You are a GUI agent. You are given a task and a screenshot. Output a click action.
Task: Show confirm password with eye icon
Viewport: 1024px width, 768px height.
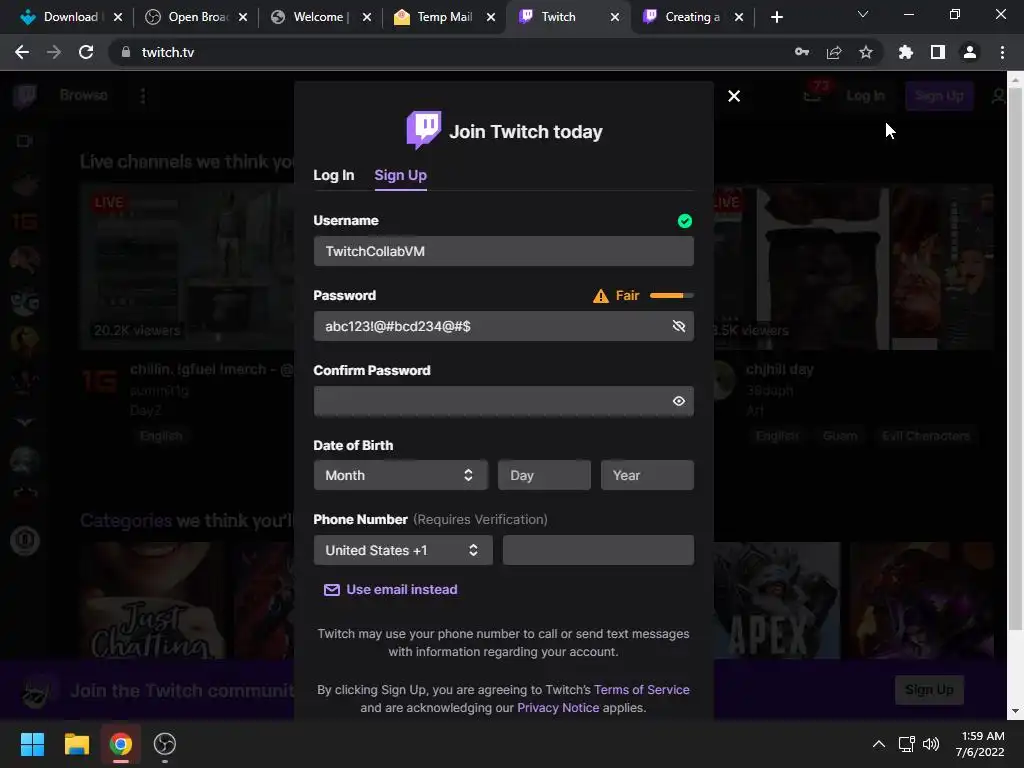pyautogui.click(x=679, y=401)
